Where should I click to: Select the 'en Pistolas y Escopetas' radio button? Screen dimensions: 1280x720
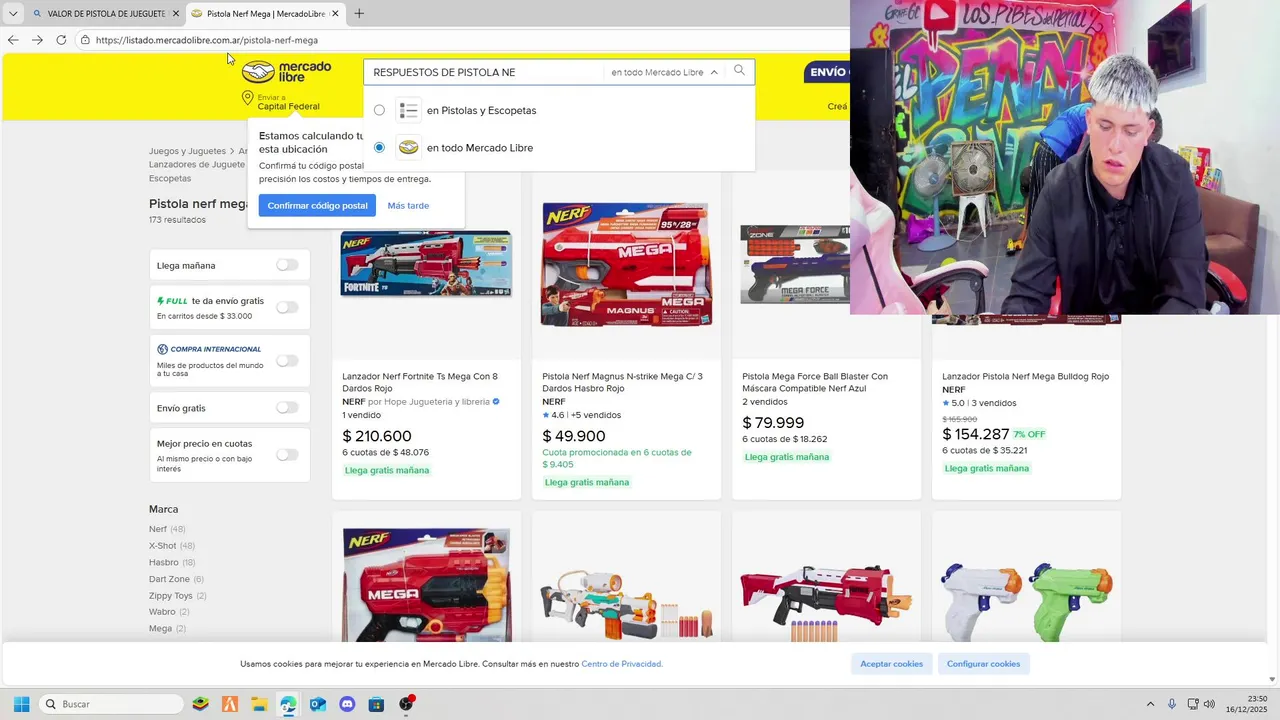coord(379,110)
